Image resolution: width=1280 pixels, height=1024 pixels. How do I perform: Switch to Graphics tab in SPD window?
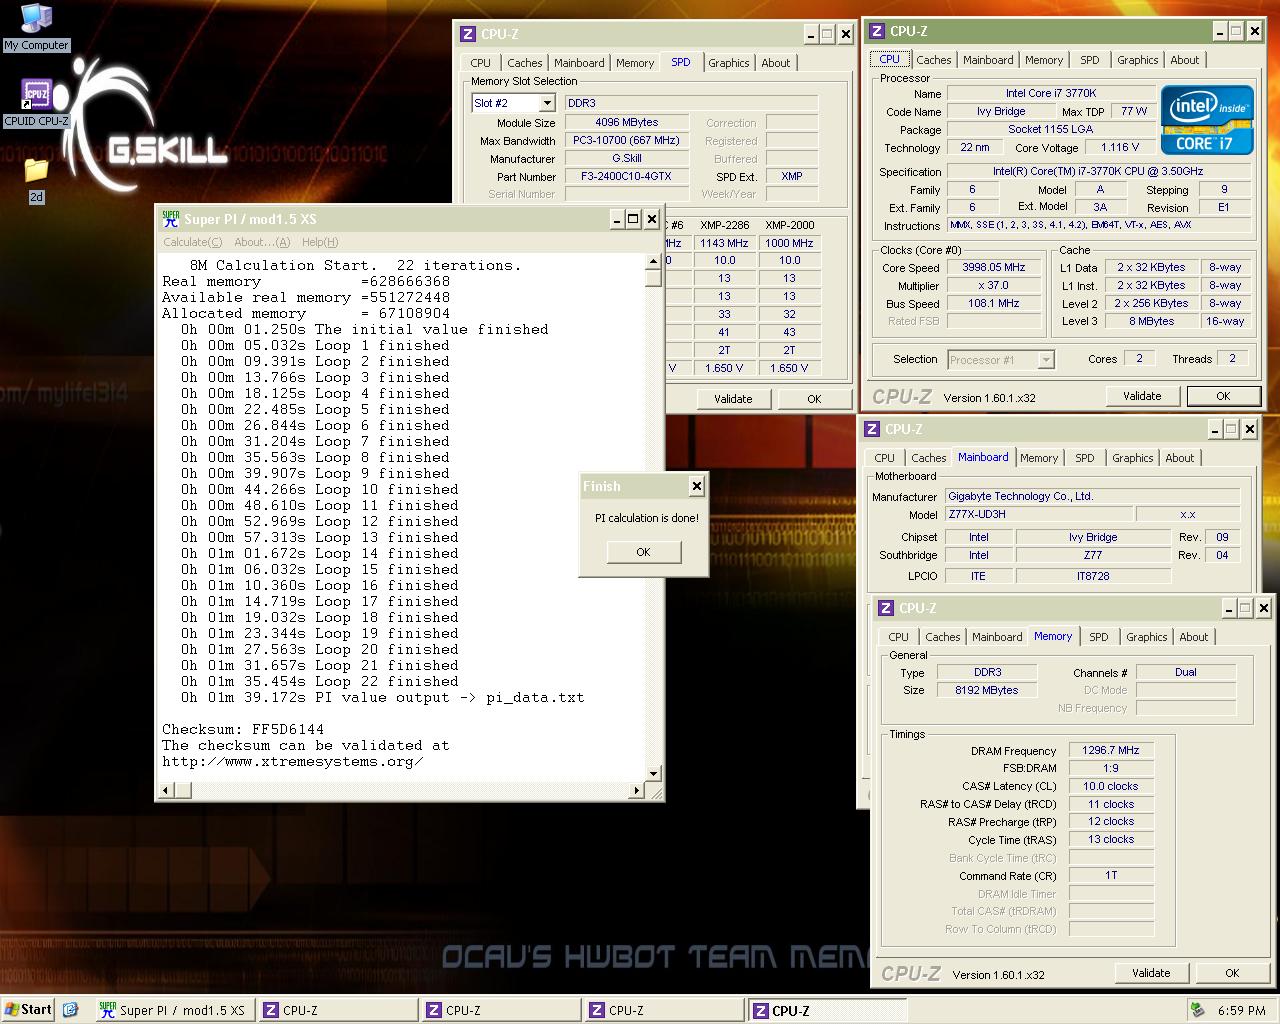tap(729, 63)
